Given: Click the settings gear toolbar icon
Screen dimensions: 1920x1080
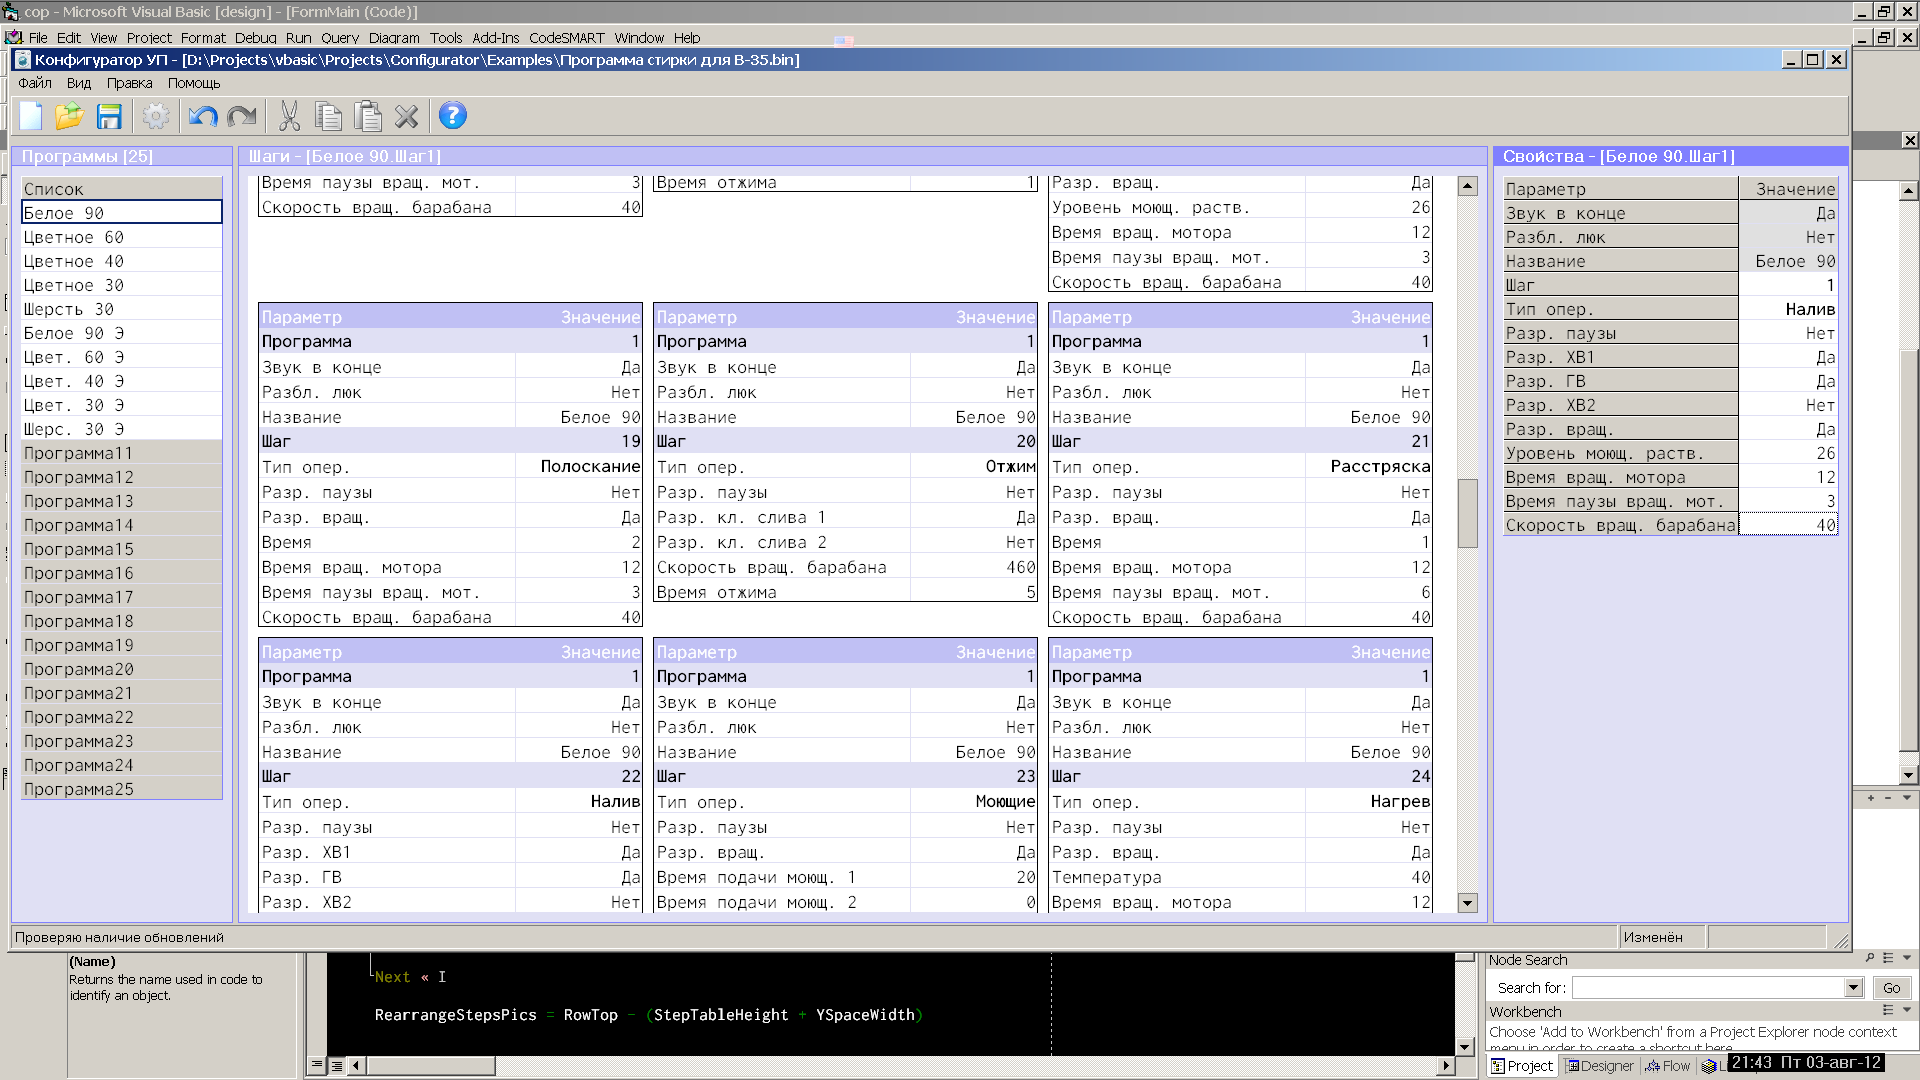Looking at the screenshot, I should pyautogui.click(x=155, y=116).
